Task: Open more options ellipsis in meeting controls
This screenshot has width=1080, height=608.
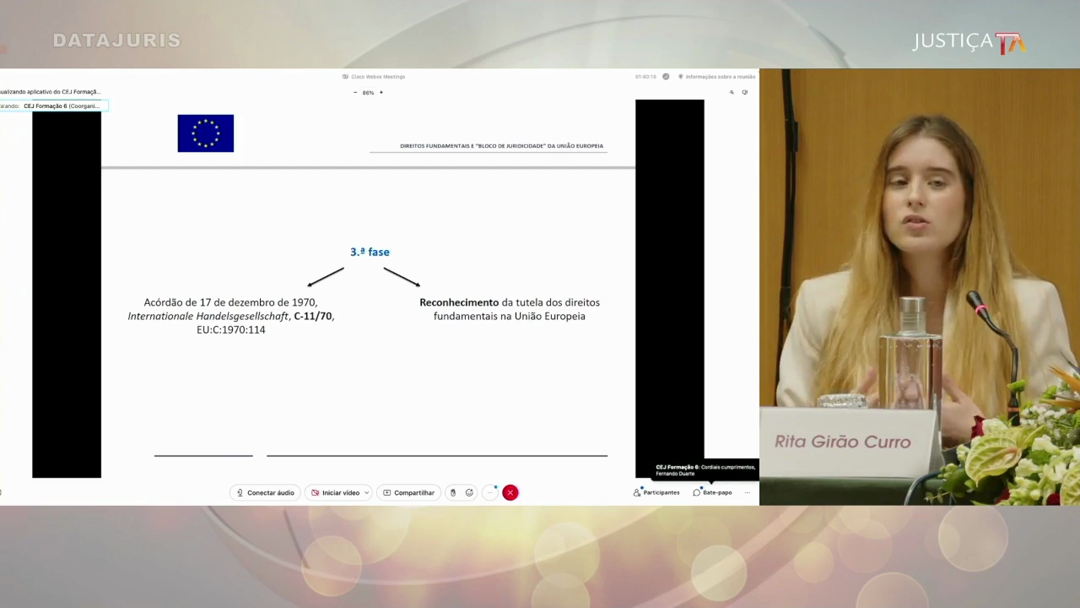Action: click(x=490, y=493)
